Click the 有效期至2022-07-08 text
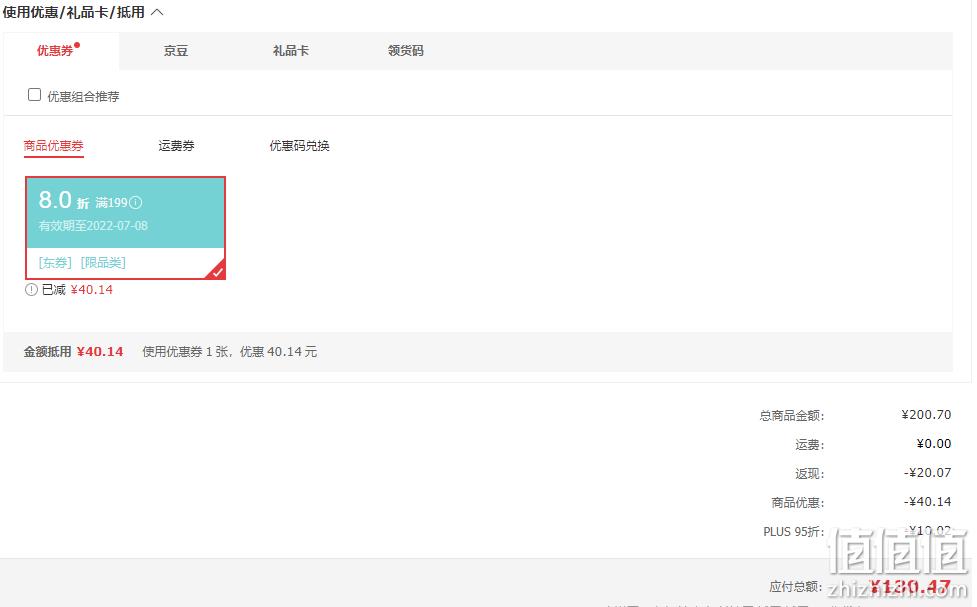The image size is (977, 607). [93, 226]
